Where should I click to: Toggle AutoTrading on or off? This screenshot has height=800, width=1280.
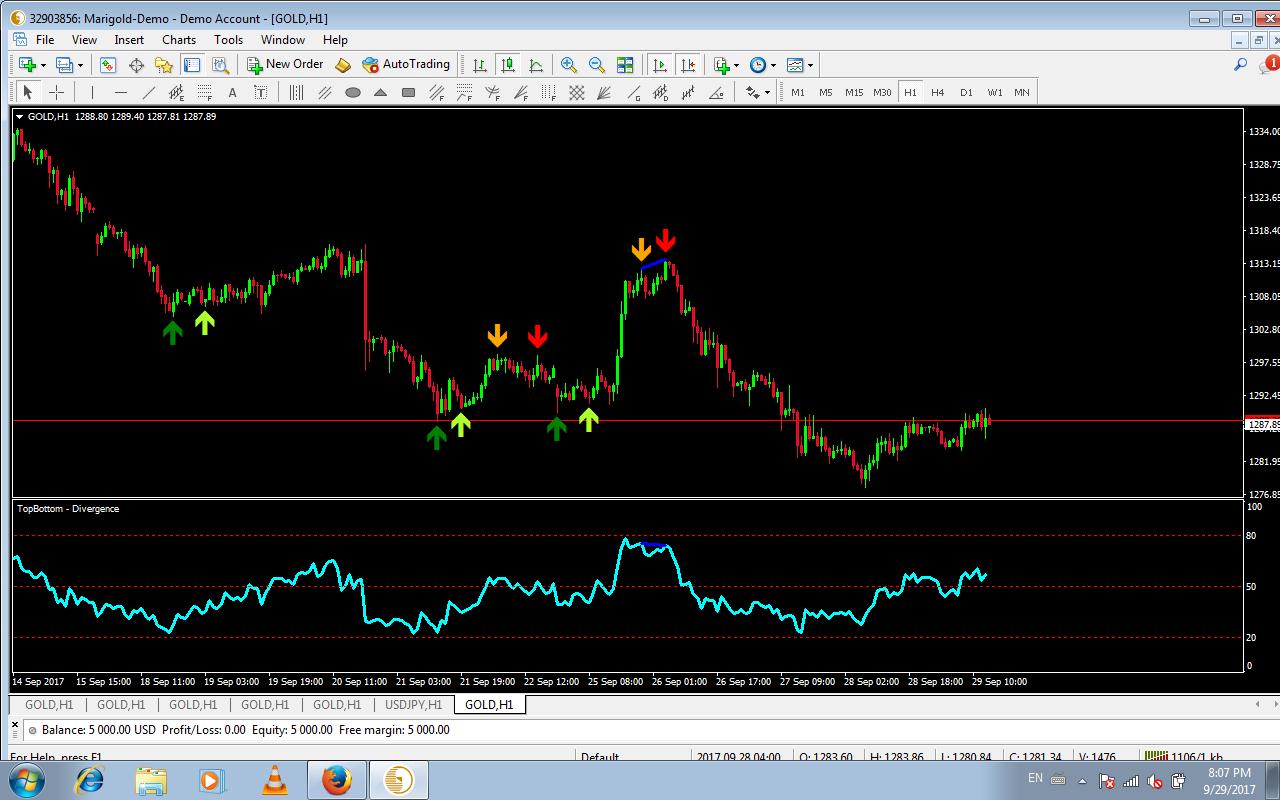point(406,65)
